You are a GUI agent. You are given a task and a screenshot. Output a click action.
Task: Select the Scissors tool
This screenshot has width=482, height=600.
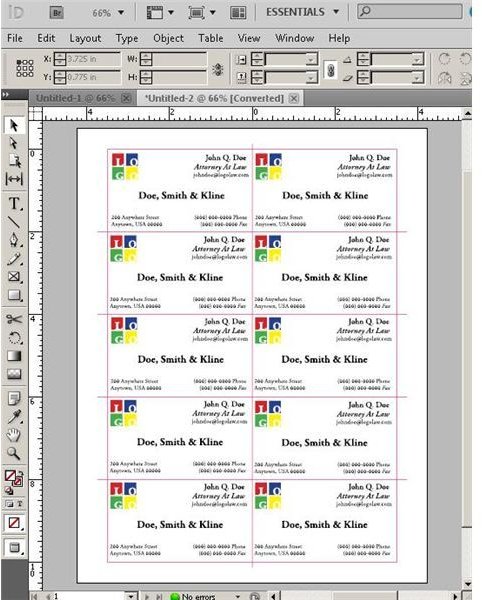click(14, 319)
